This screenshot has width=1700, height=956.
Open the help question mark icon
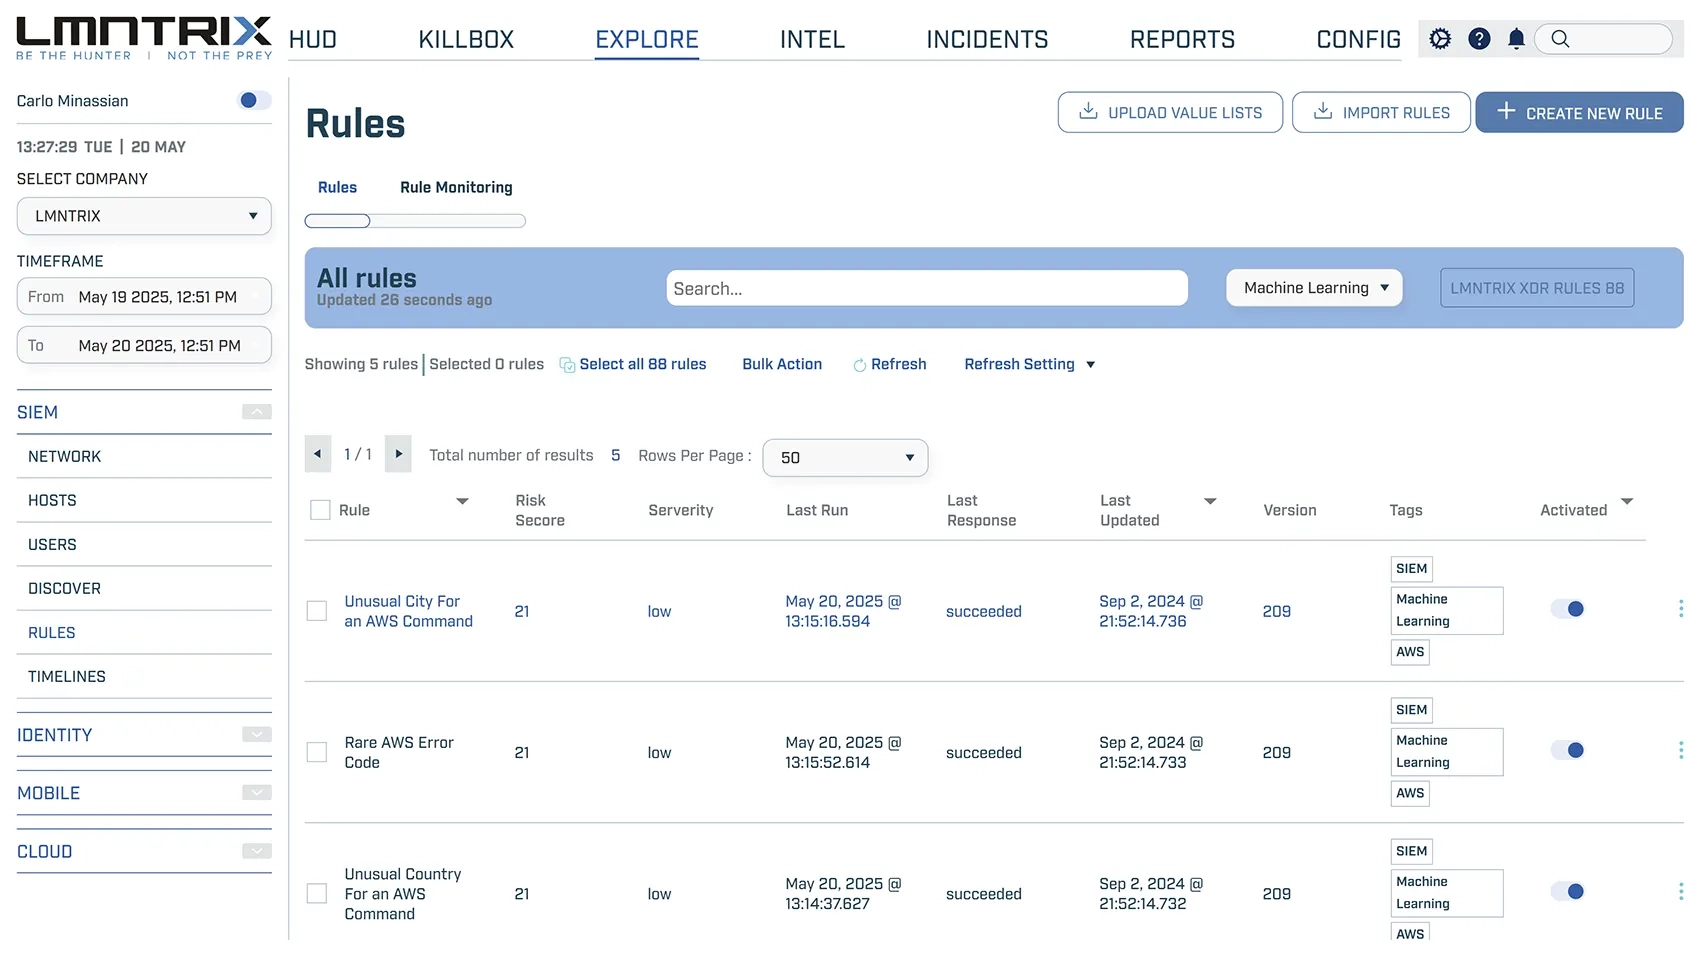(1479, 39)
